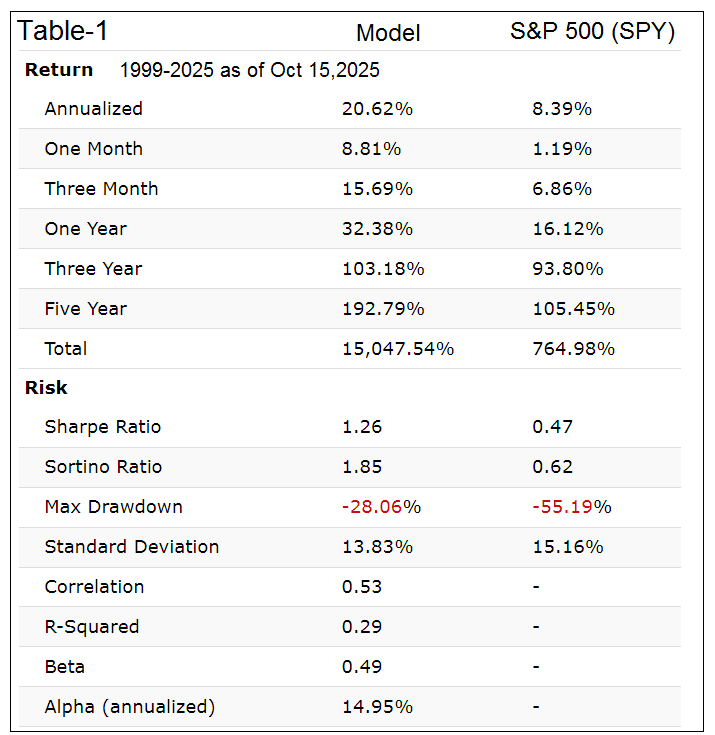Click the 1999-2025 date range text
The width and height of the screenshot is (715, 735).
tap(249, 71)
